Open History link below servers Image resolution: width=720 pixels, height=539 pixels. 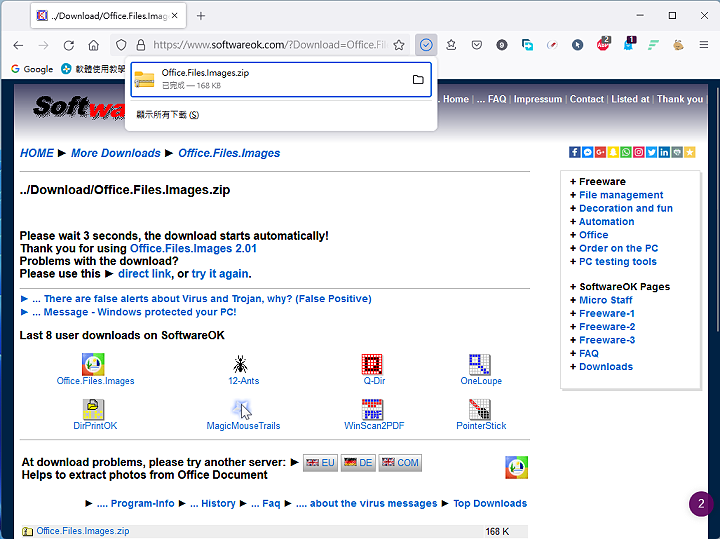[x=213, y=504]
